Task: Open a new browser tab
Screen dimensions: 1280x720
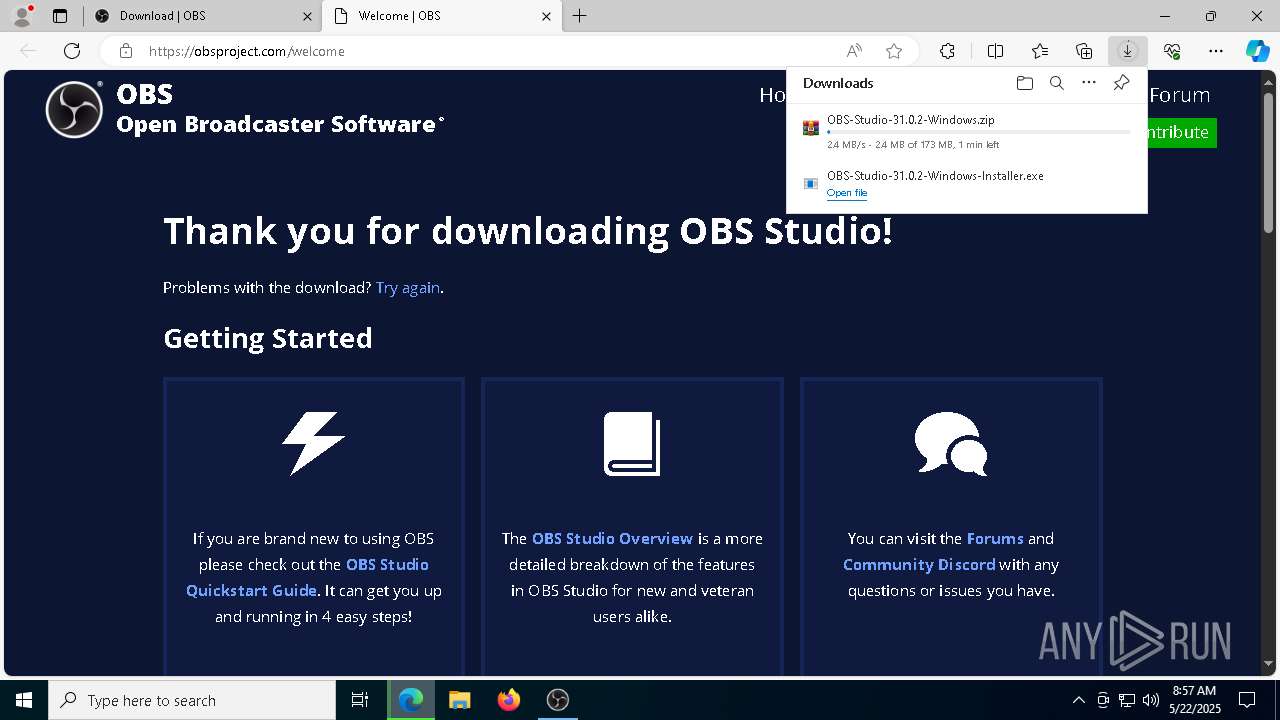Action: pyautogui.click(x=580, y=16)
